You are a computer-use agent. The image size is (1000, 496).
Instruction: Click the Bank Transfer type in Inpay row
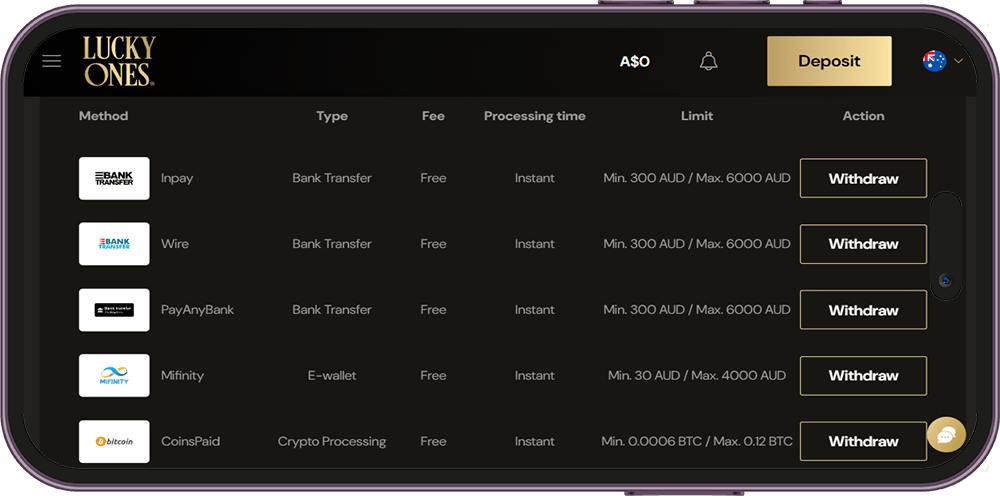point(332,179)
